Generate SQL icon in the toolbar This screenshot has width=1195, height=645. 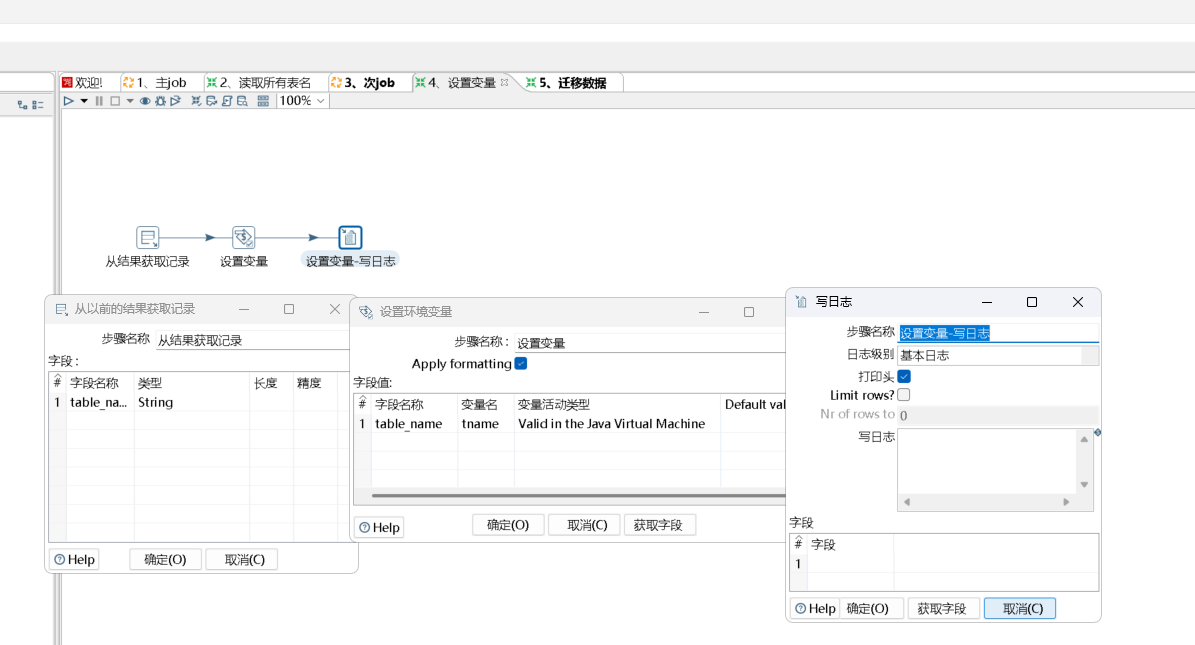click(x=226, y=101)
